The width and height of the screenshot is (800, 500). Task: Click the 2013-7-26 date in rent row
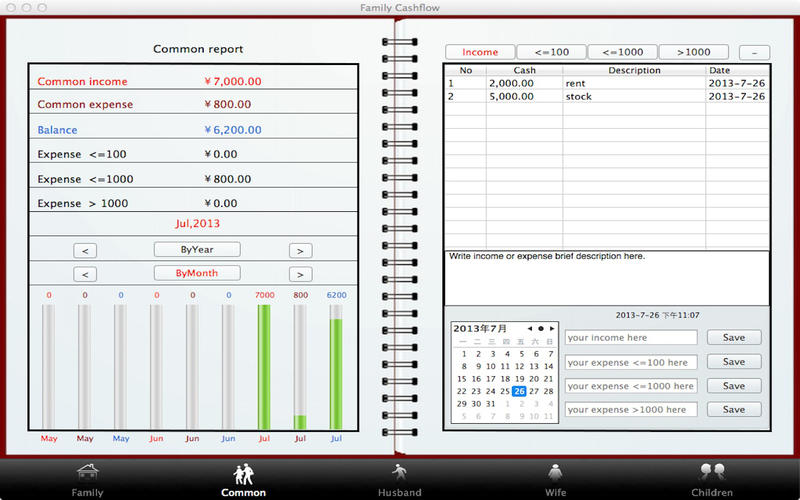pyautogui.click(x=737, y=83)
